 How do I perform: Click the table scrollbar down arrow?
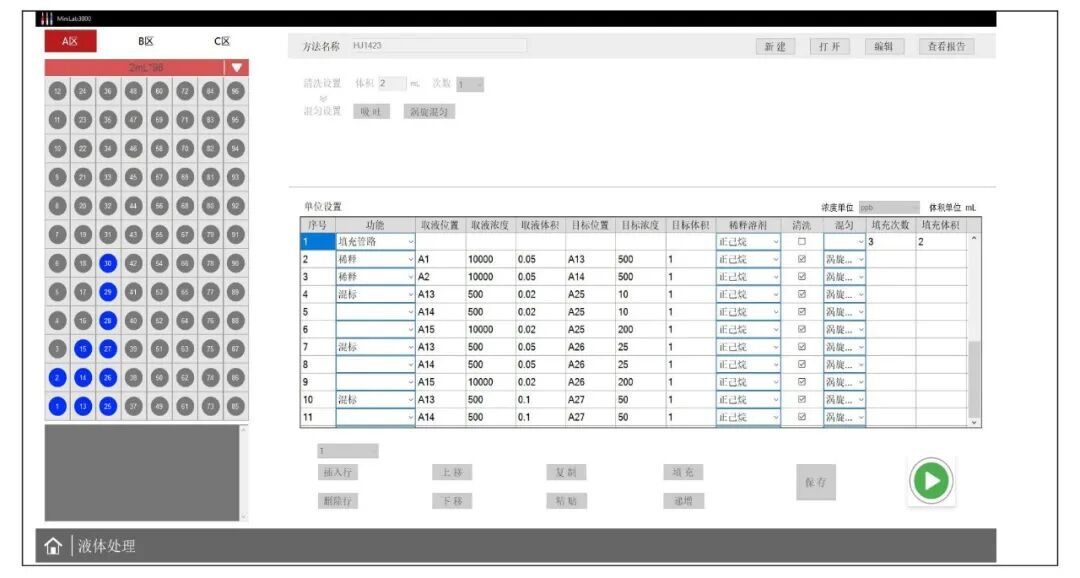(x=974, y=422)
